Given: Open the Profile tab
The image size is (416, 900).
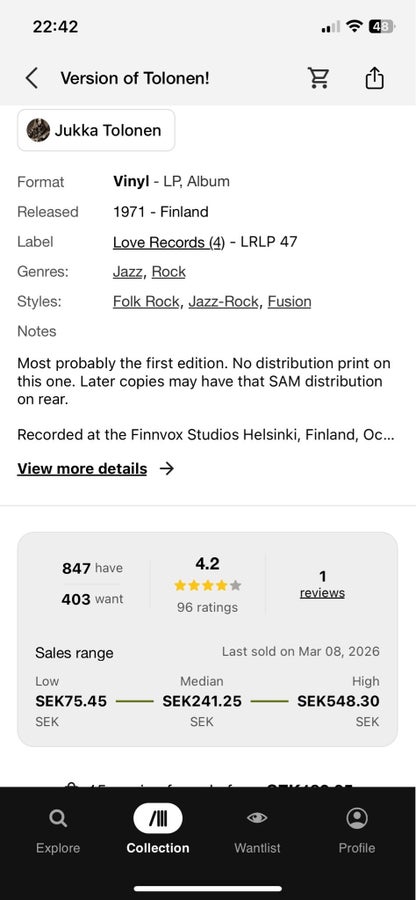Looking at the screenshot, I should pyautogui.click(x=357, y=829).
